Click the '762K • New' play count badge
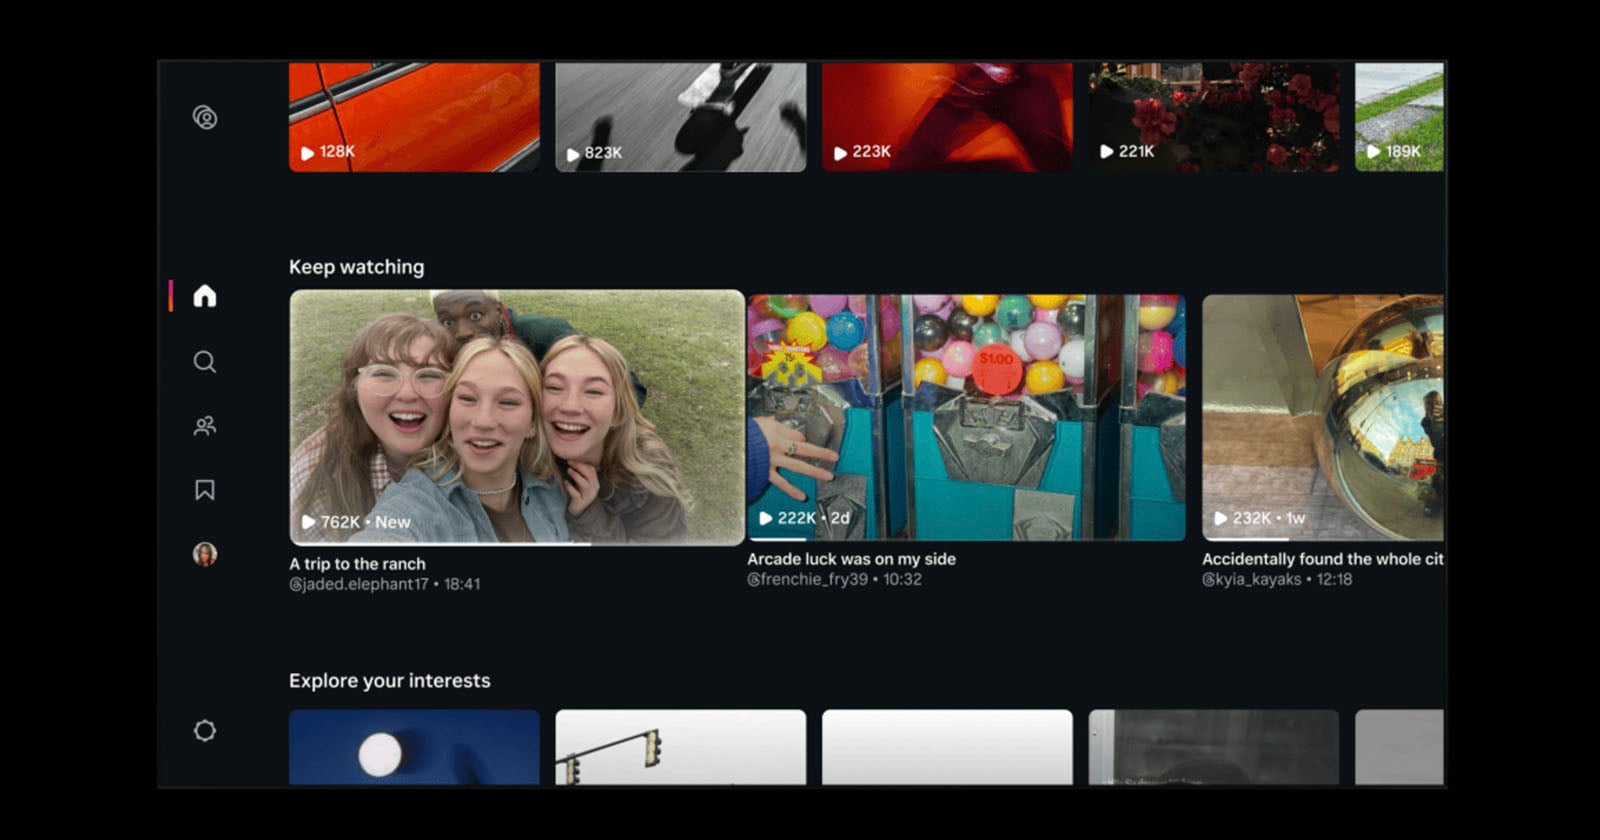 coord(356,522)
